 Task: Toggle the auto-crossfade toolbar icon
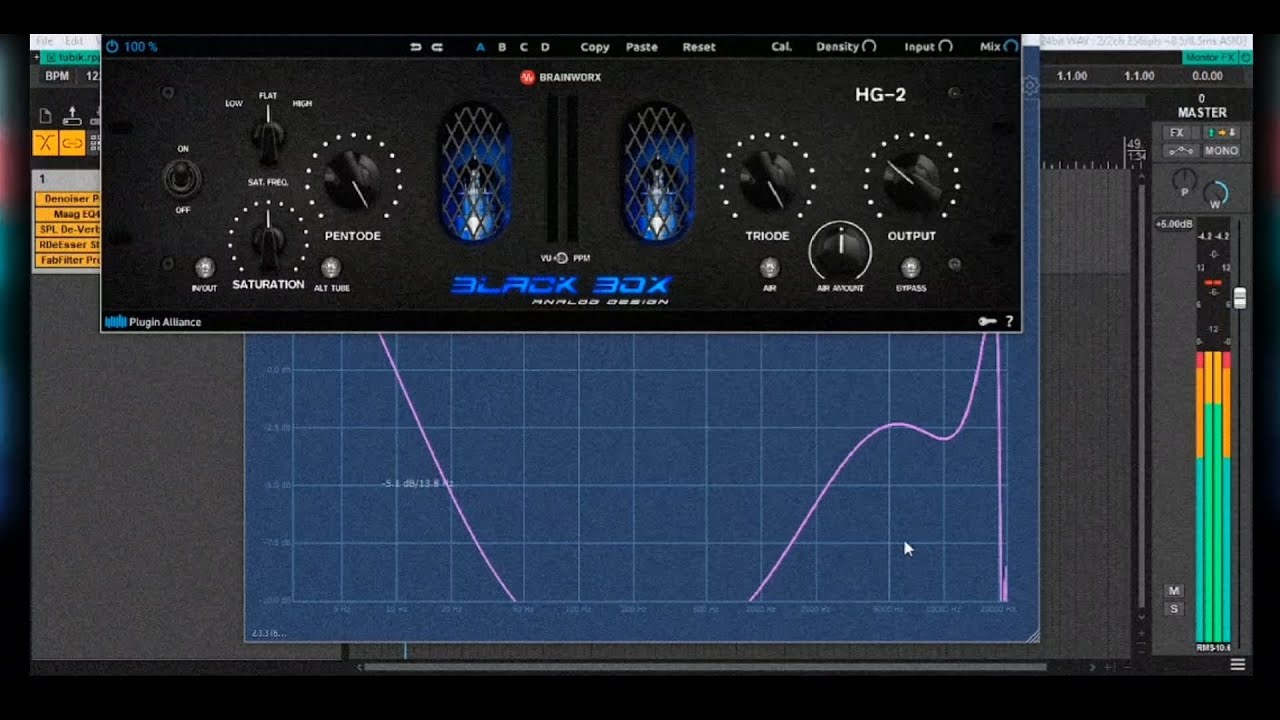pyautogui.click(x=45, y=143)
